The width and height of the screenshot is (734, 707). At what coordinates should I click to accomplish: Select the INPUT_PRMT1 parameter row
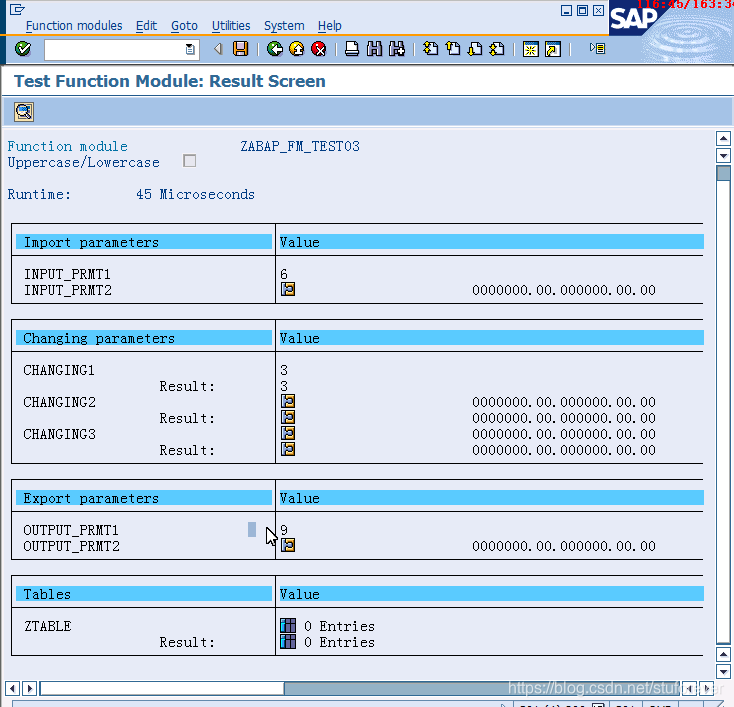pyautogui.click(x=67, y=274)
